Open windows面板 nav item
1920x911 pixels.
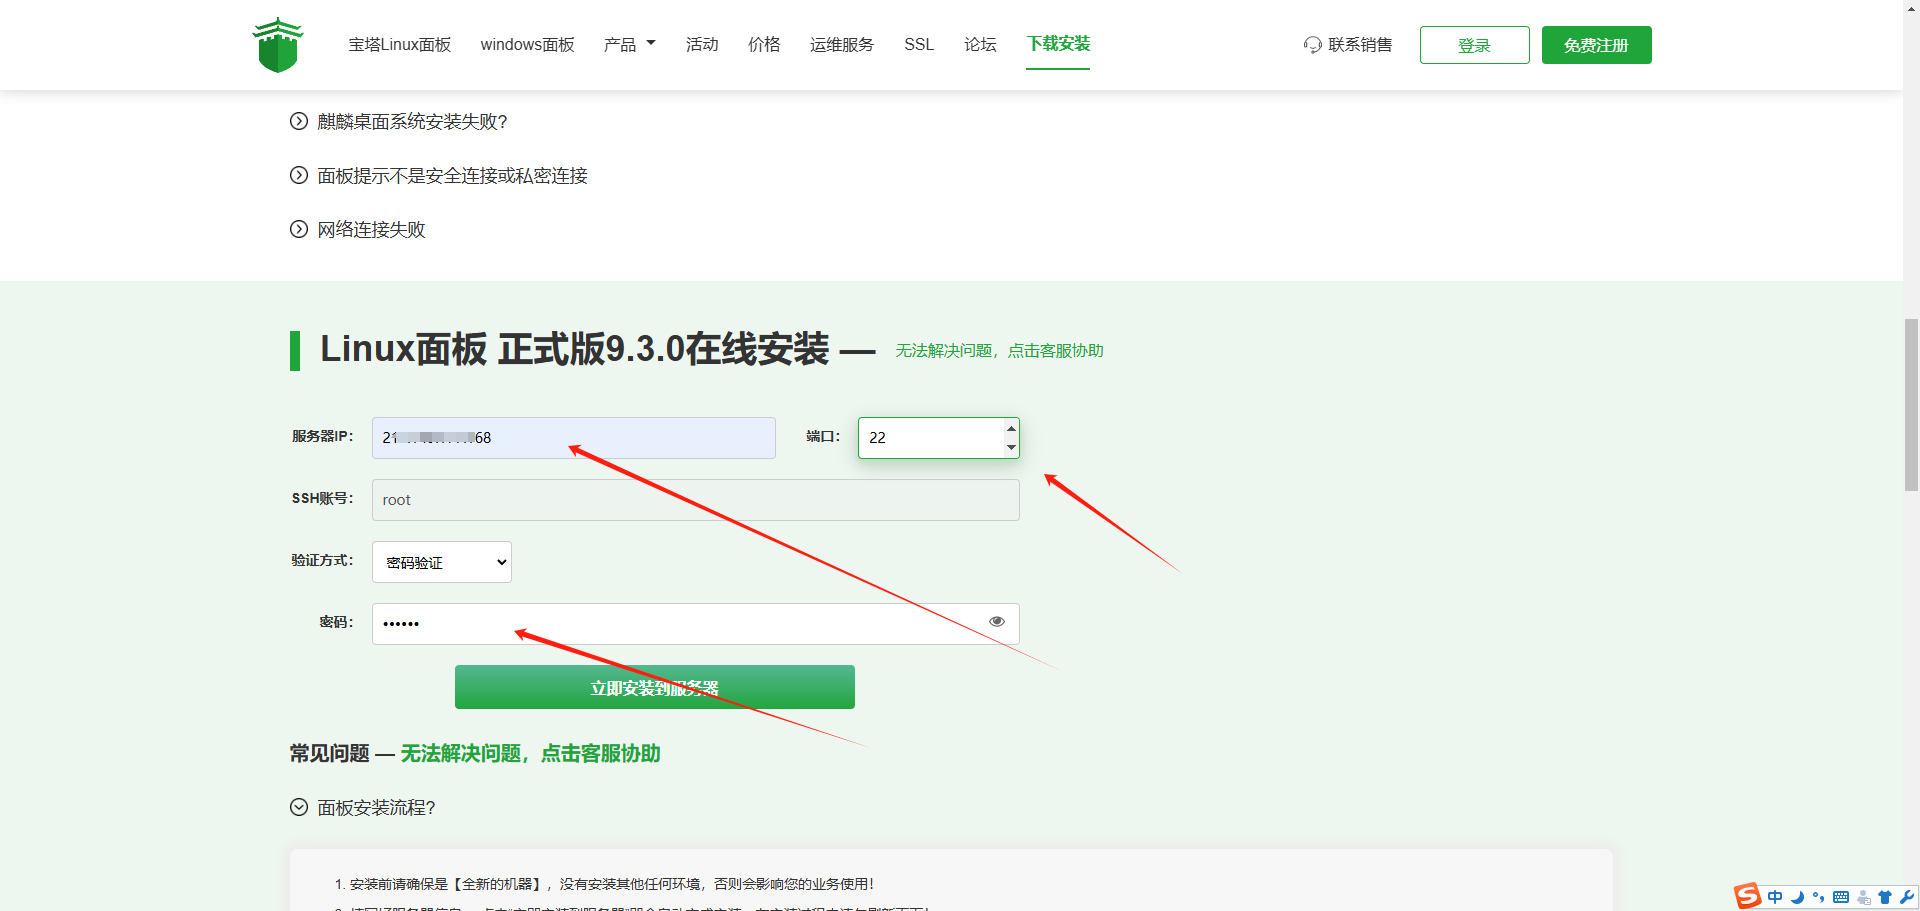527,45
